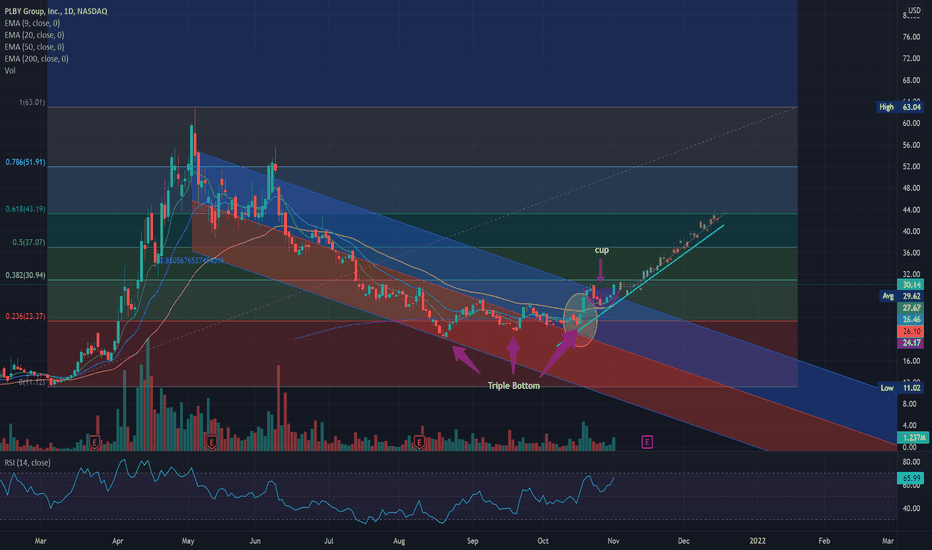Screen dimensions: 932x550
Task: Select the cup text annotation
Action: tap(602, 250)
